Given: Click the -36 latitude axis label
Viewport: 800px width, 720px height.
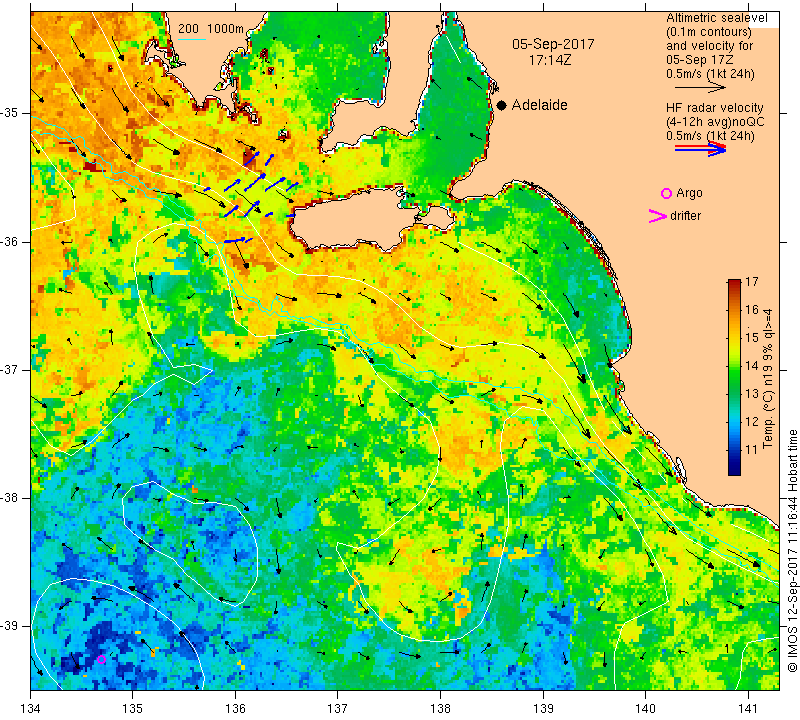Looking at the screenshot, I should (x=14, y=241).
